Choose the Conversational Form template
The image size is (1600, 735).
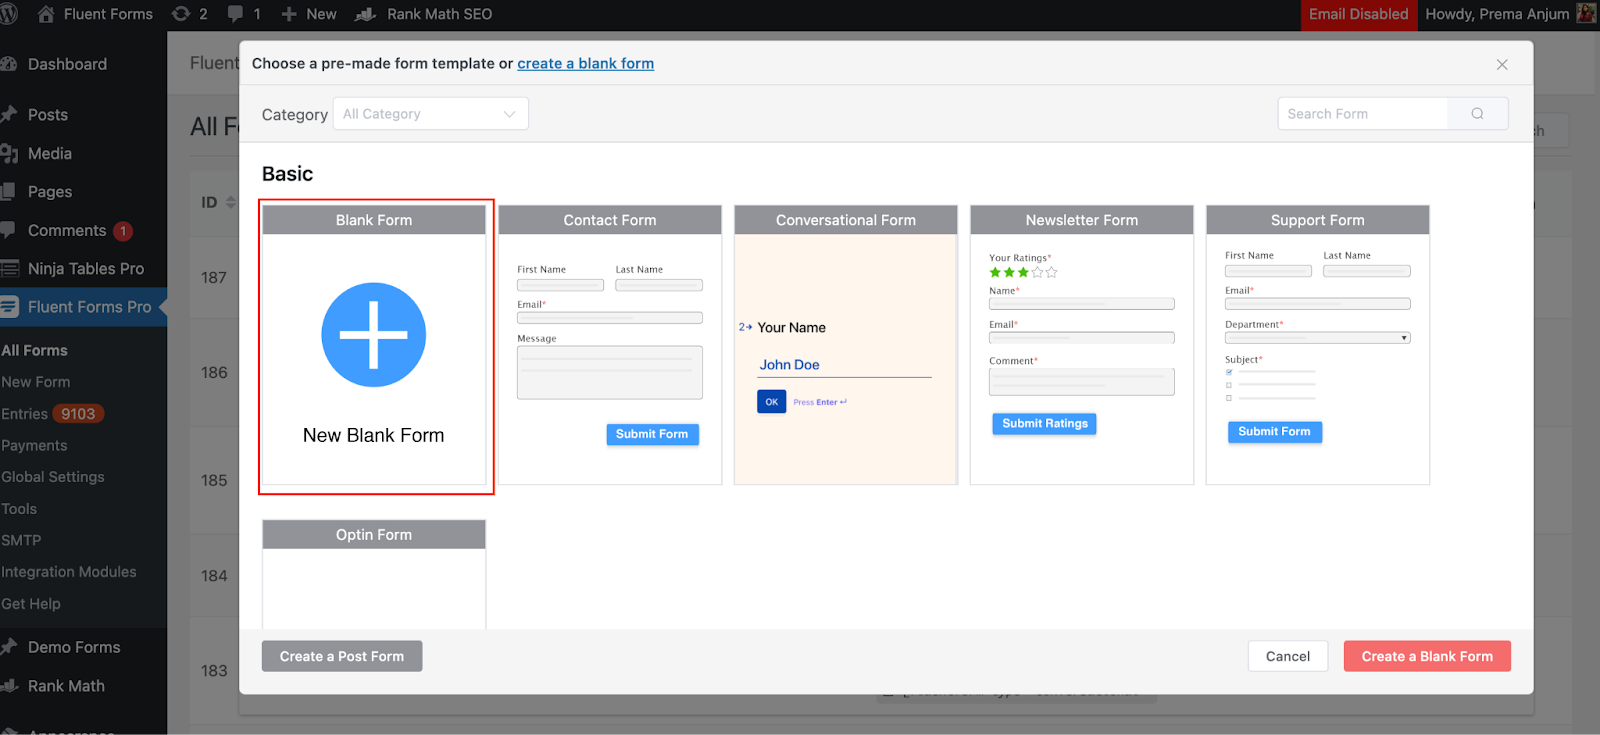pos(846,345)
